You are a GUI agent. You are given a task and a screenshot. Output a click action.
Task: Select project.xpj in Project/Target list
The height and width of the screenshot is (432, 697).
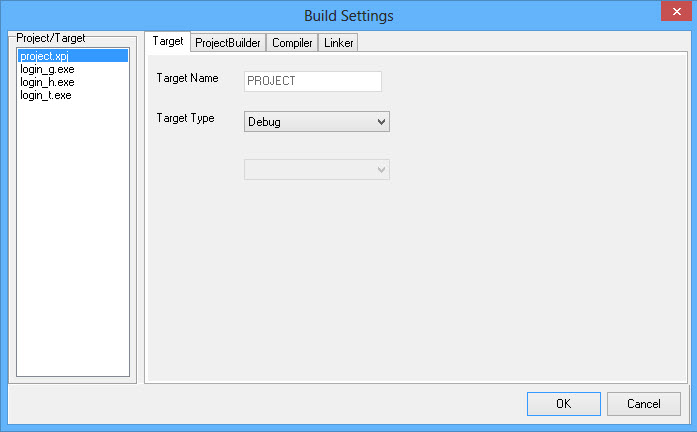click(73, 56)
